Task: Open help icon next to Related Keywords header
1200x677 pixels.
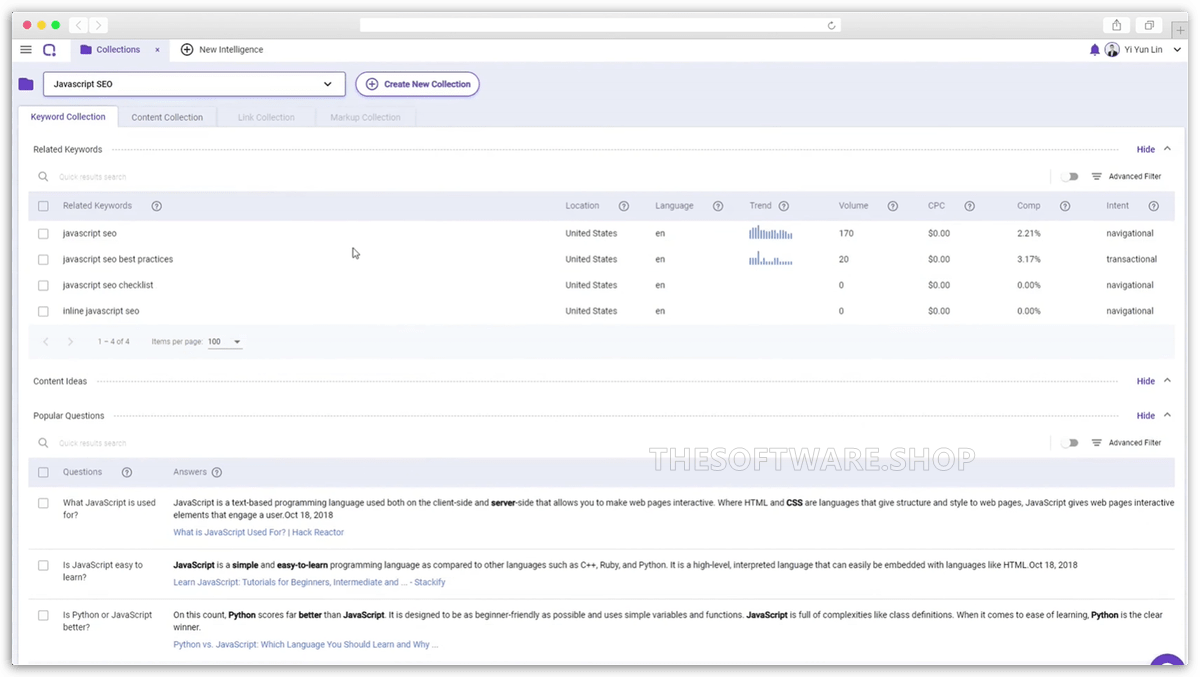Action: (x=157, y=206)
